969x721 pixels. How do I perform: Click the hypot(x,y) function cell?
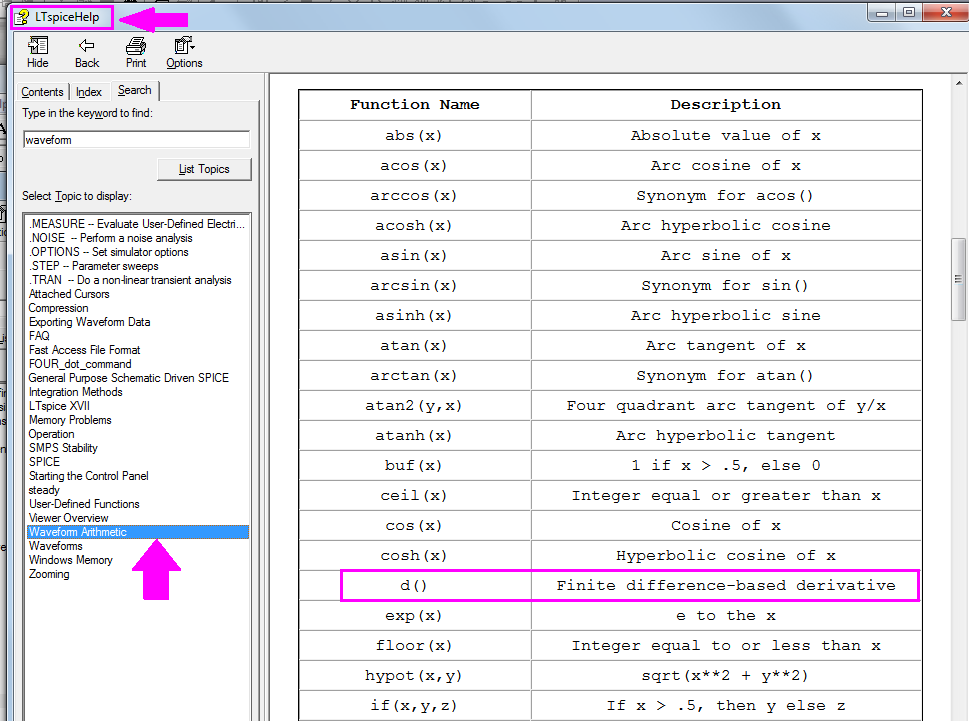click(414, 675)
